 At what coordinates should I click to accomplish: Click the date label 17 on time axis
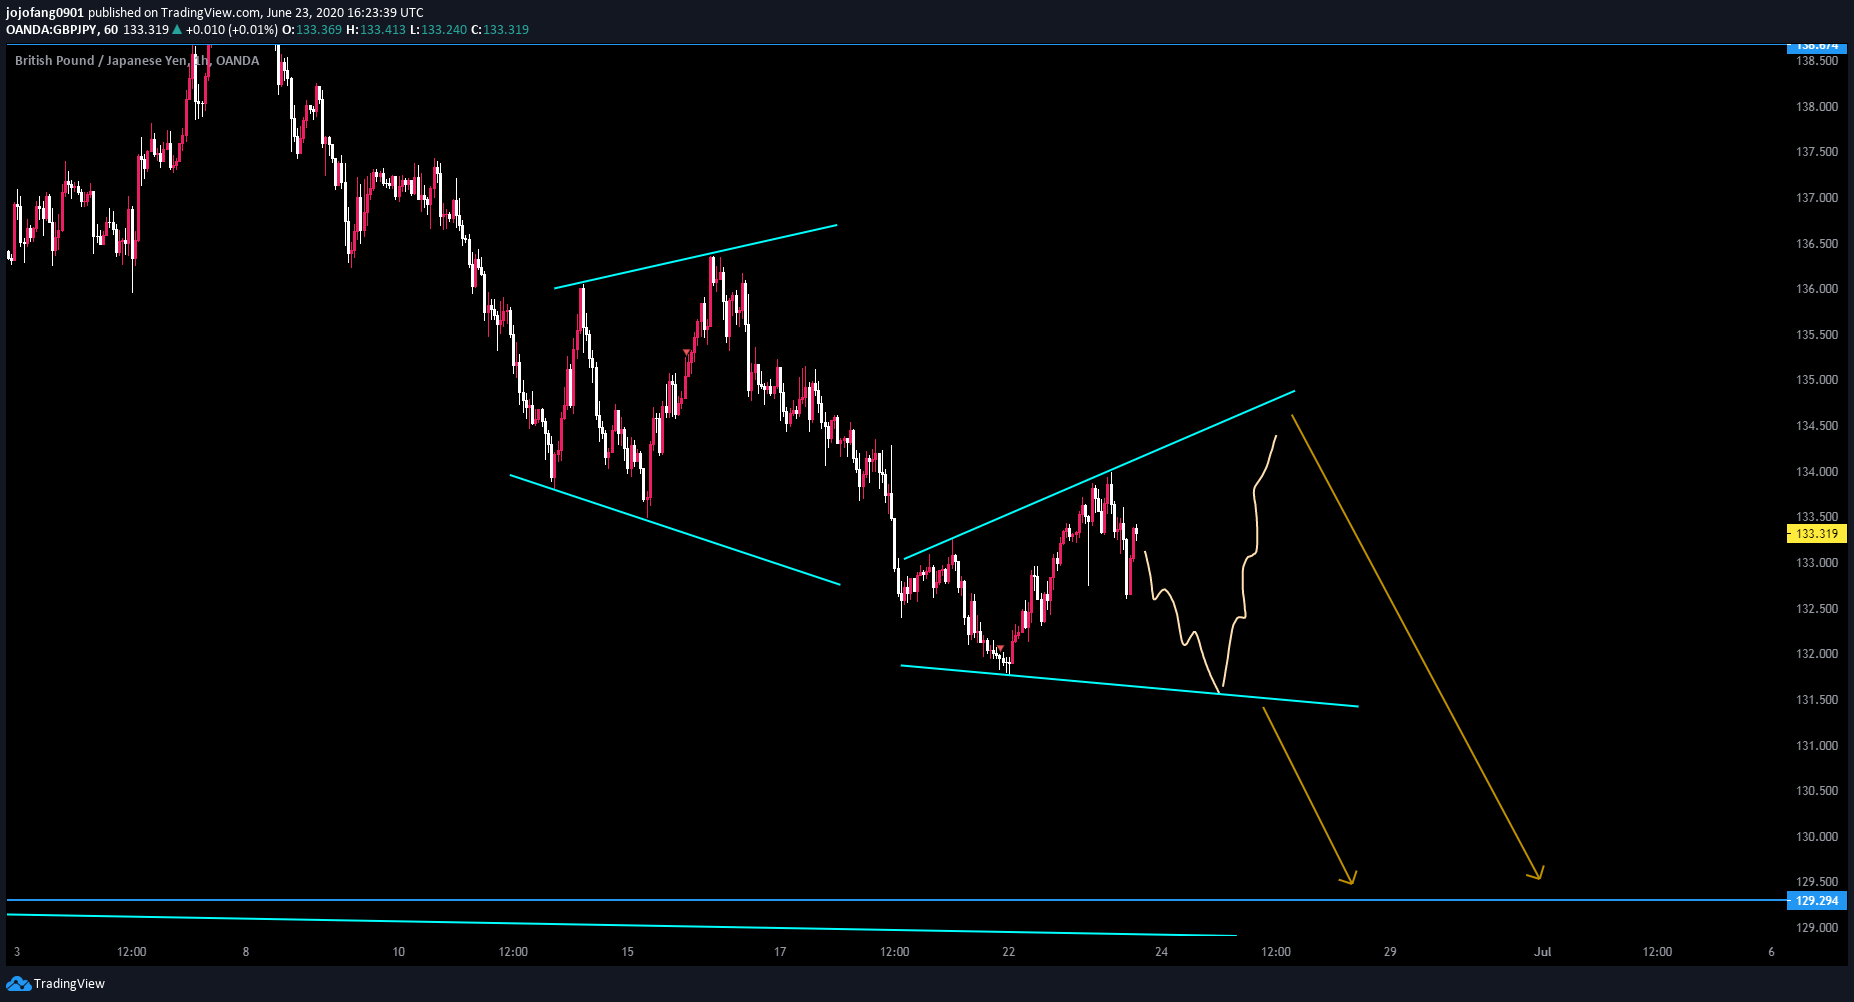coord(780,952)
